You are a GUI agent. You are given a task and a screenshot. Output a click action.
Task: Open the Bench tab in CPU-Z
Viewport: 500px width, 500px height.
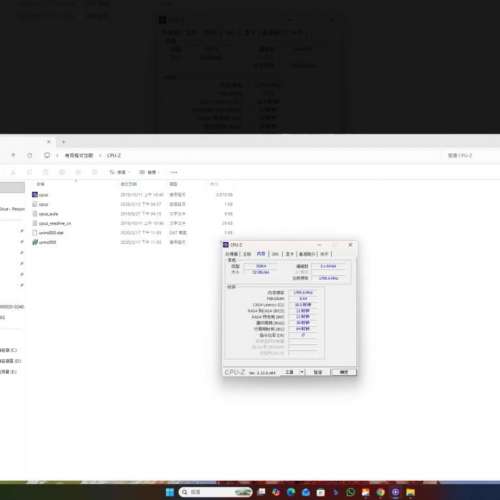click(x=307, y=254)
